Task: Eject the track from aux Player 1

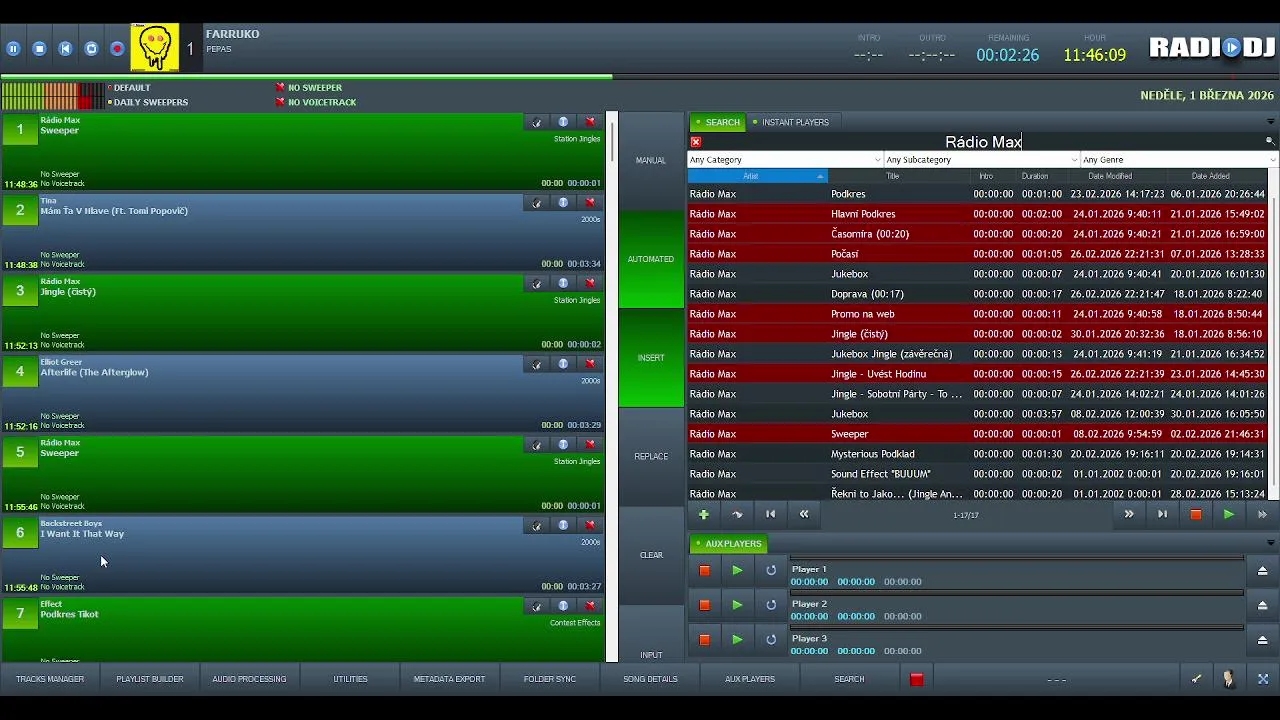Action: pyautogui.click(x=1262, y=570)
